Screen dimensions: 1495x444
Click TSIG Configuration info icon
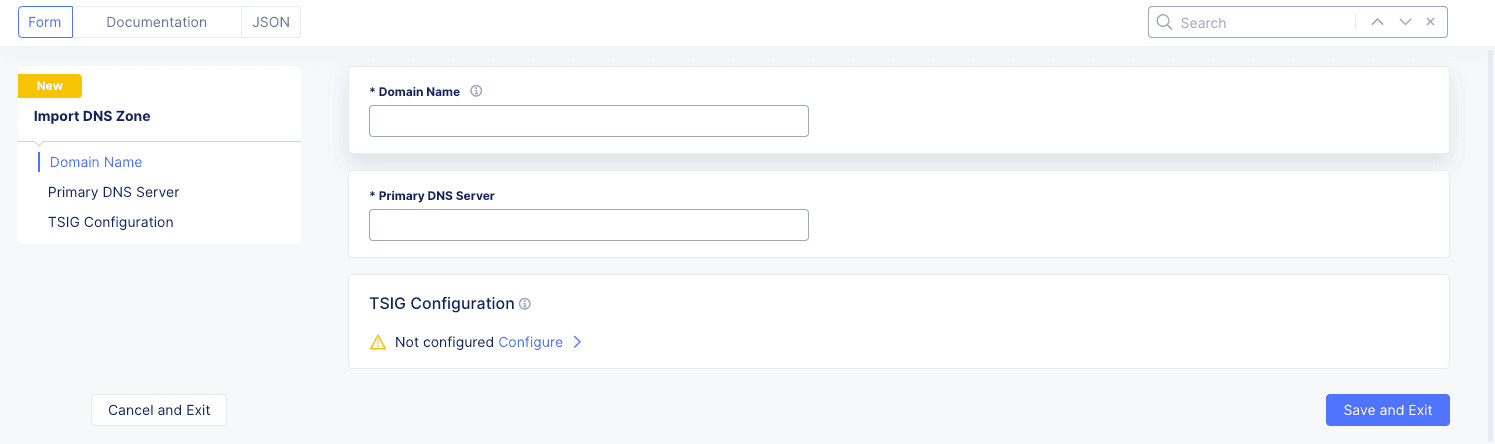525,304
